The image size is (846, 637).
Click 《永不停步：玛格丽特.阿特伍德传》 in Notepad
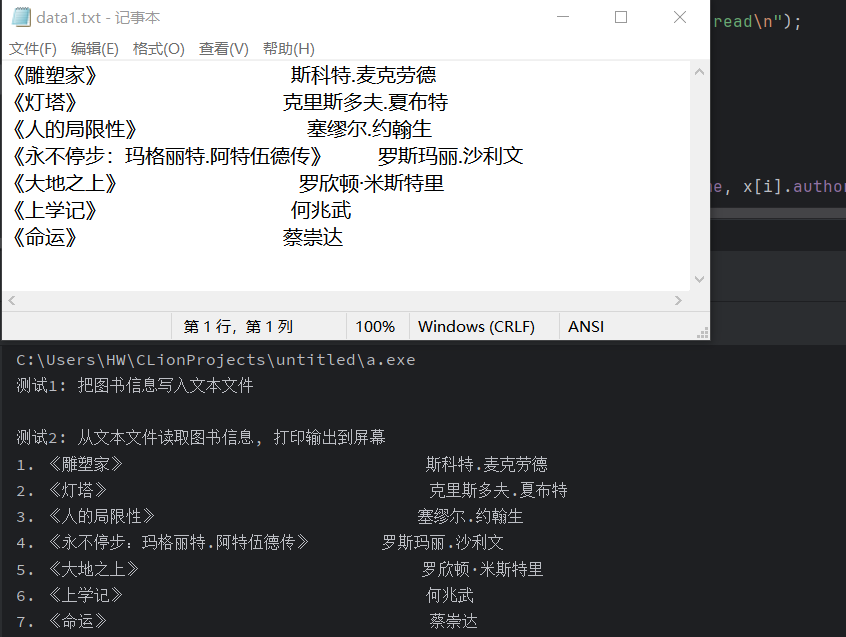167,156
